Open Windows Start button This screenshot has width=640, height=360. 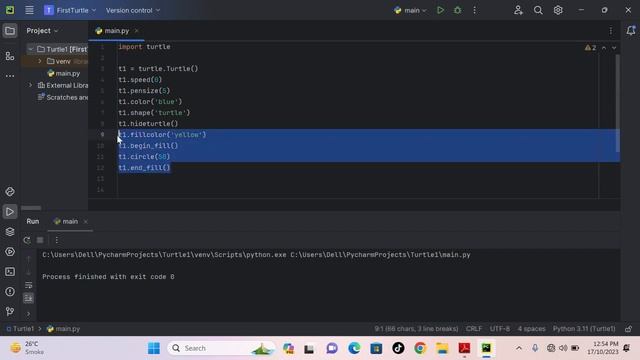tap(154, 348)
